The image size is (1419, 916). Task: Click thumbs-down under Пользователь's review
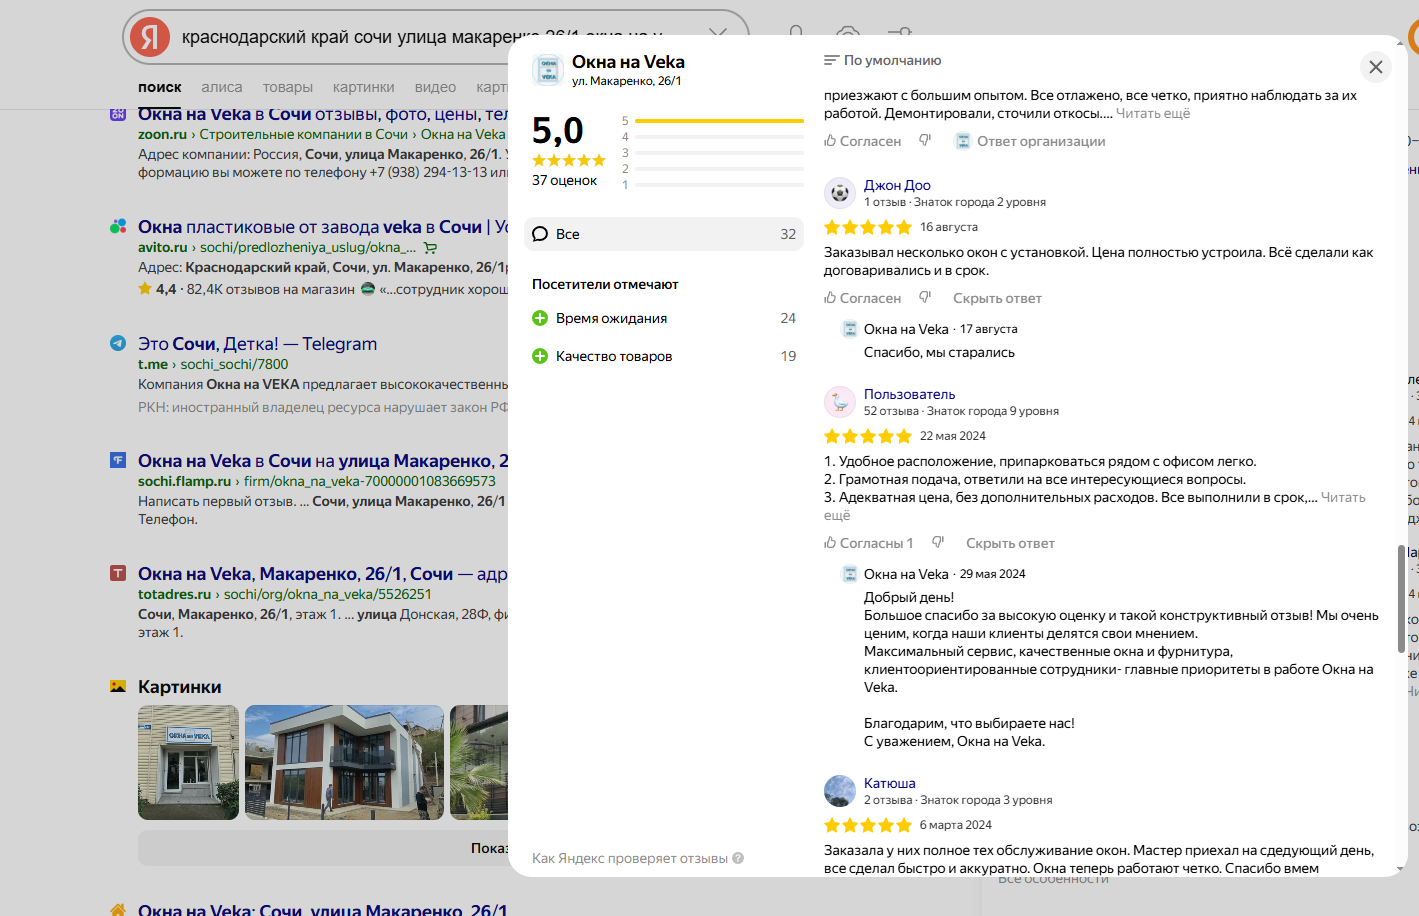coord(938,543)
